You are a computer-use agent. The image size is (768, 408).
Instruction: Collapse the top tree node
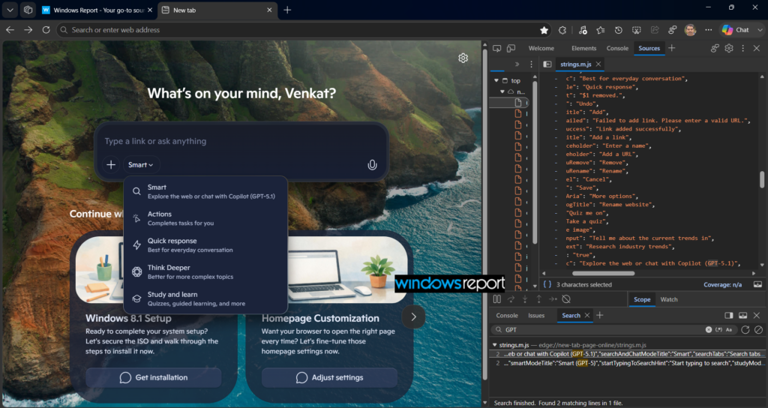click(x=496, y=80)
